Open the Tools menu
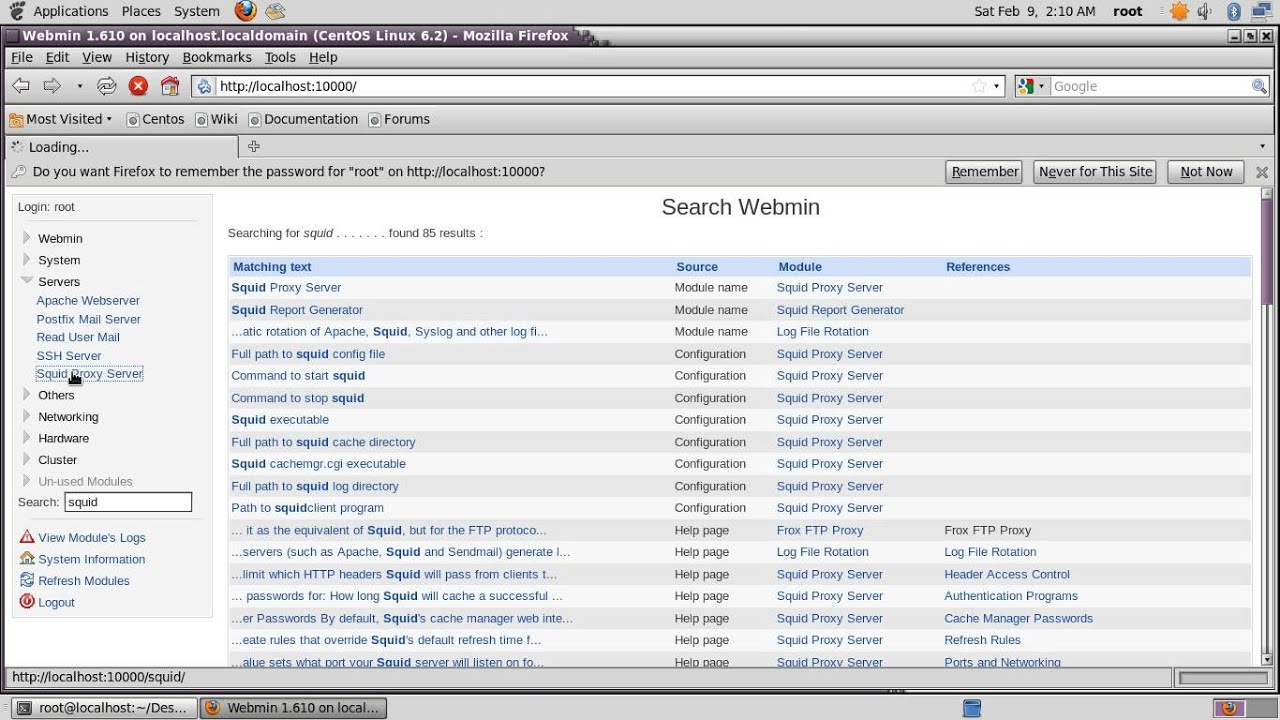Viewport: 1280px width, 720px height. [x=280, y=58]
